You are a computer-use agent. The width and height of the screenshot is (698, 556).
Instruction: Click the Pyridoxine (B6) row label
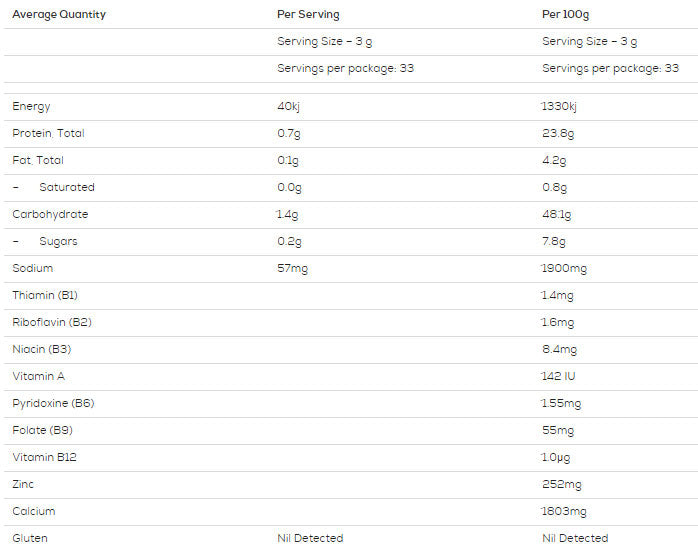[x=53, y=404]
